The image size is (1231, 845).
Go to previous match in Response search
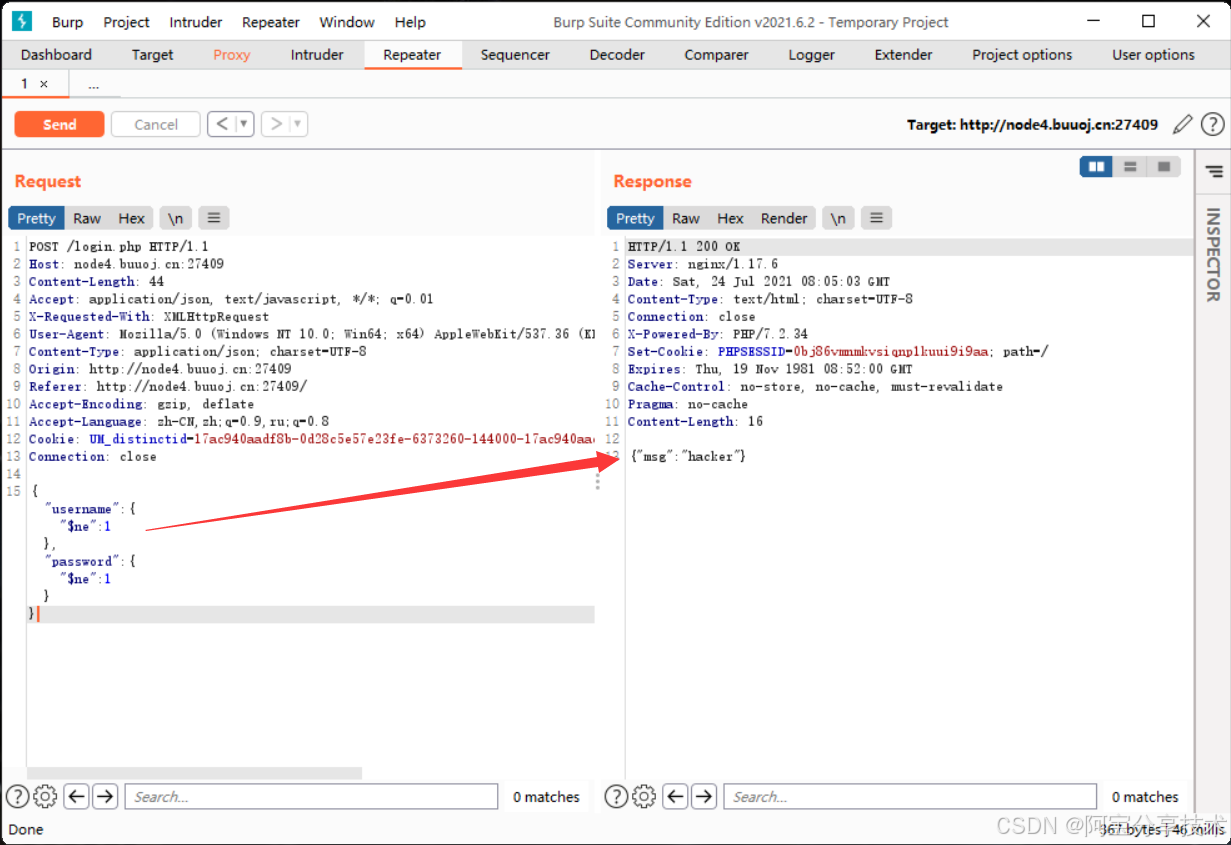676,796
